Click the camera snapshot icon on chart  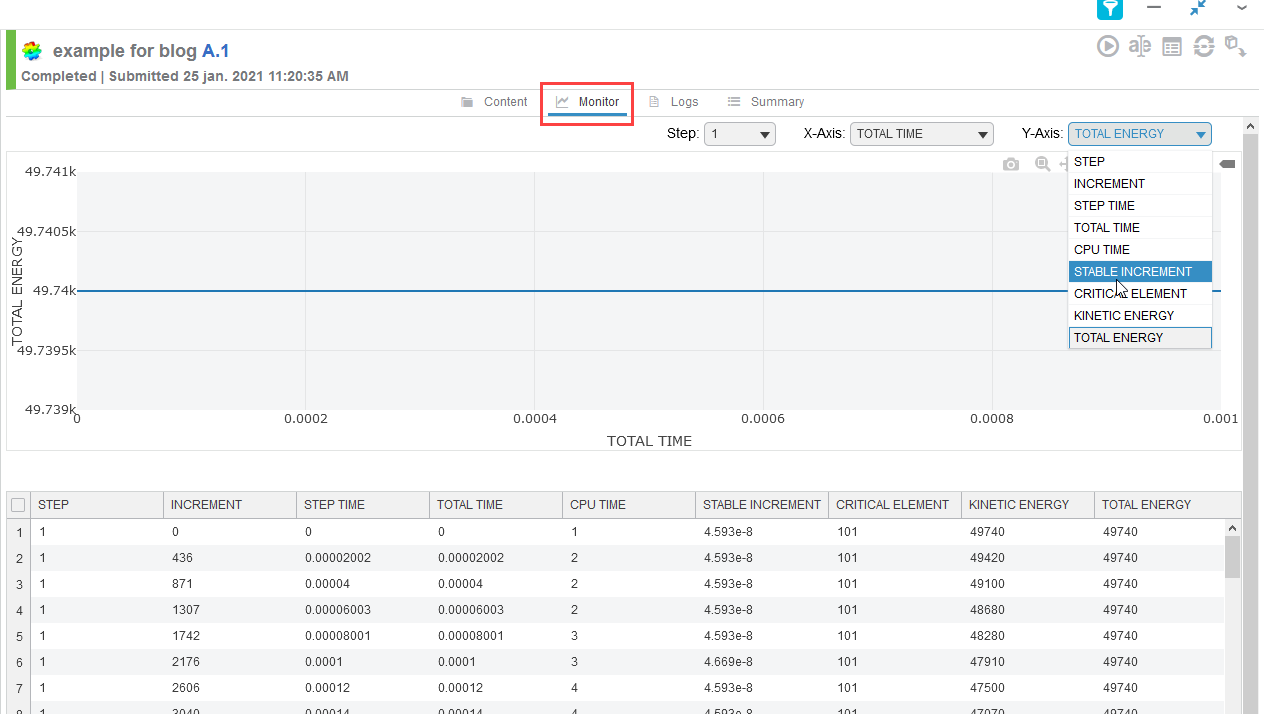tap(1011, 164)
